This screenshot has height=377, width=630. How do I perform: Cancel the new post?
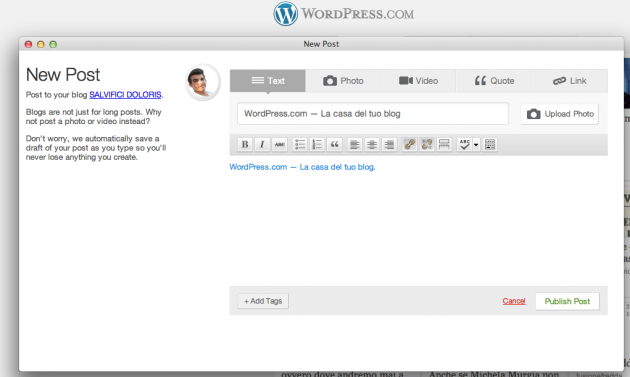pos(514,301)
